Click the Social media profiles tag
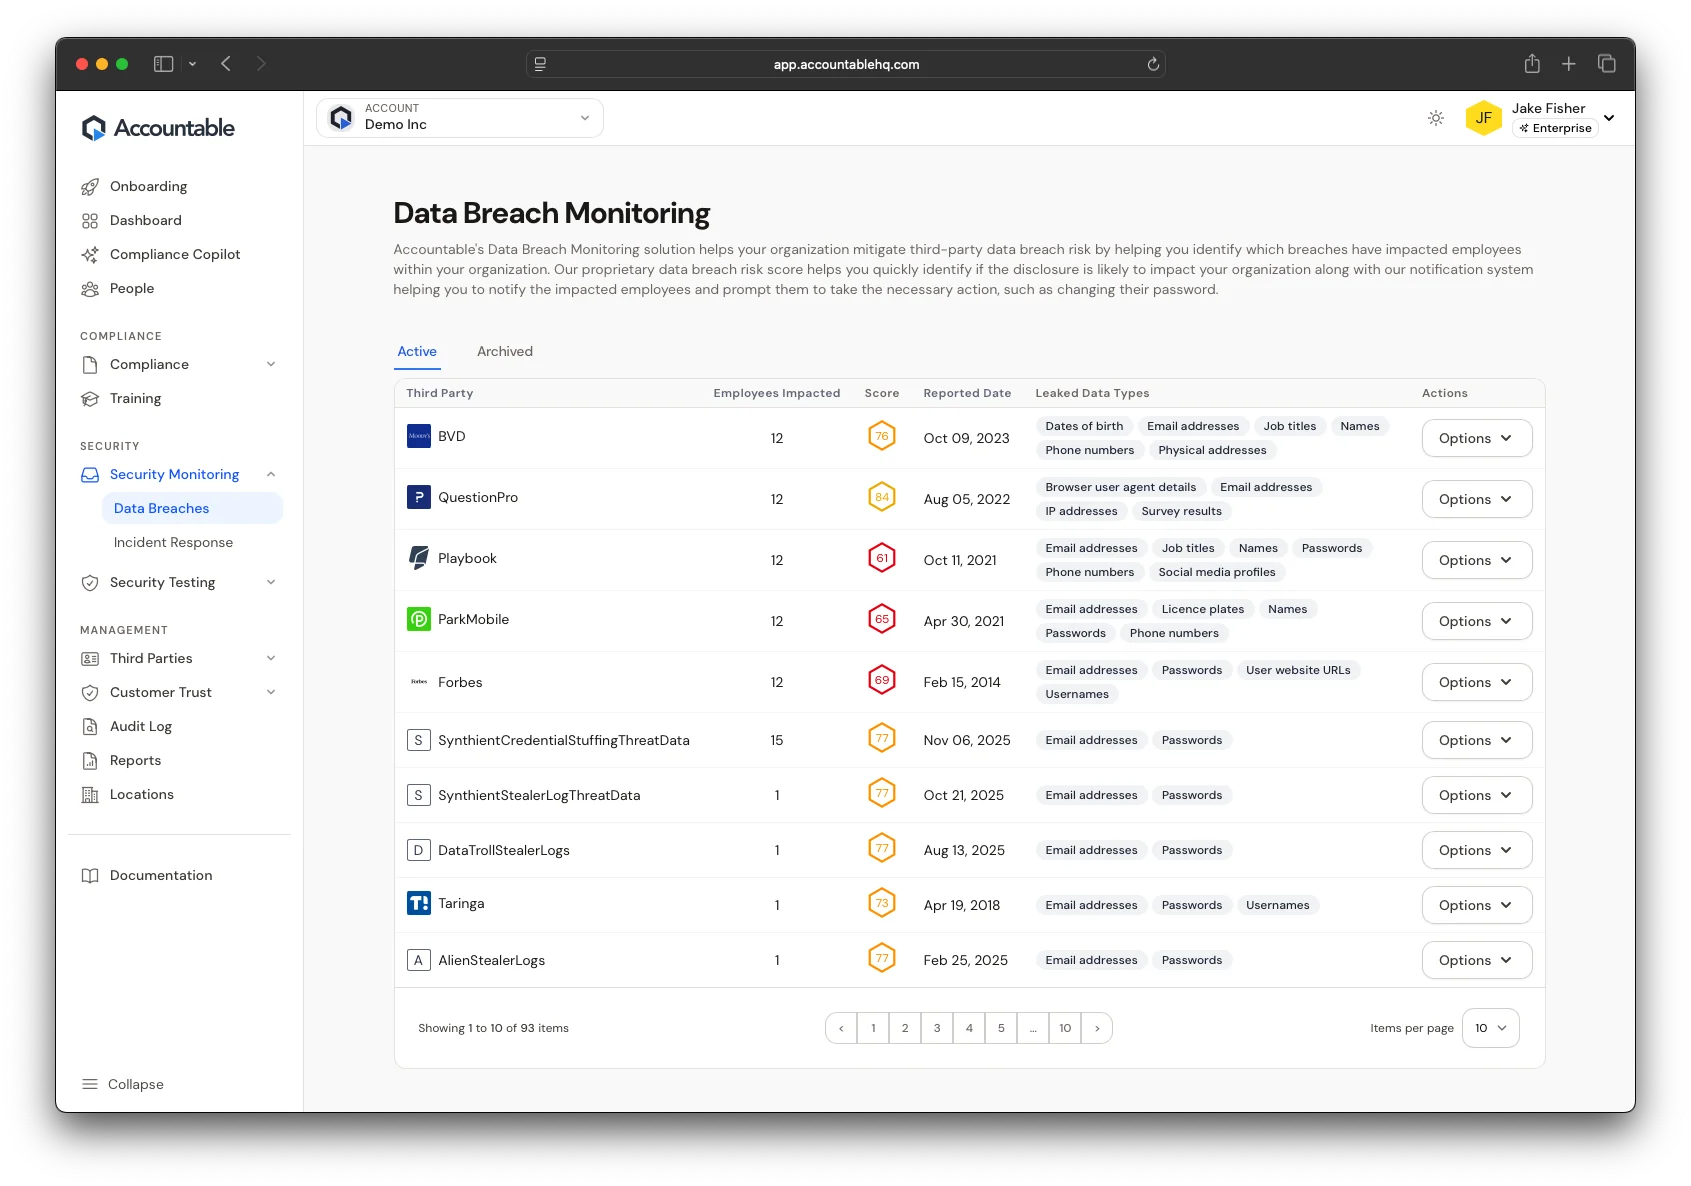The width and height of the screenshot is (1691, 1186). pos(1217,573)
